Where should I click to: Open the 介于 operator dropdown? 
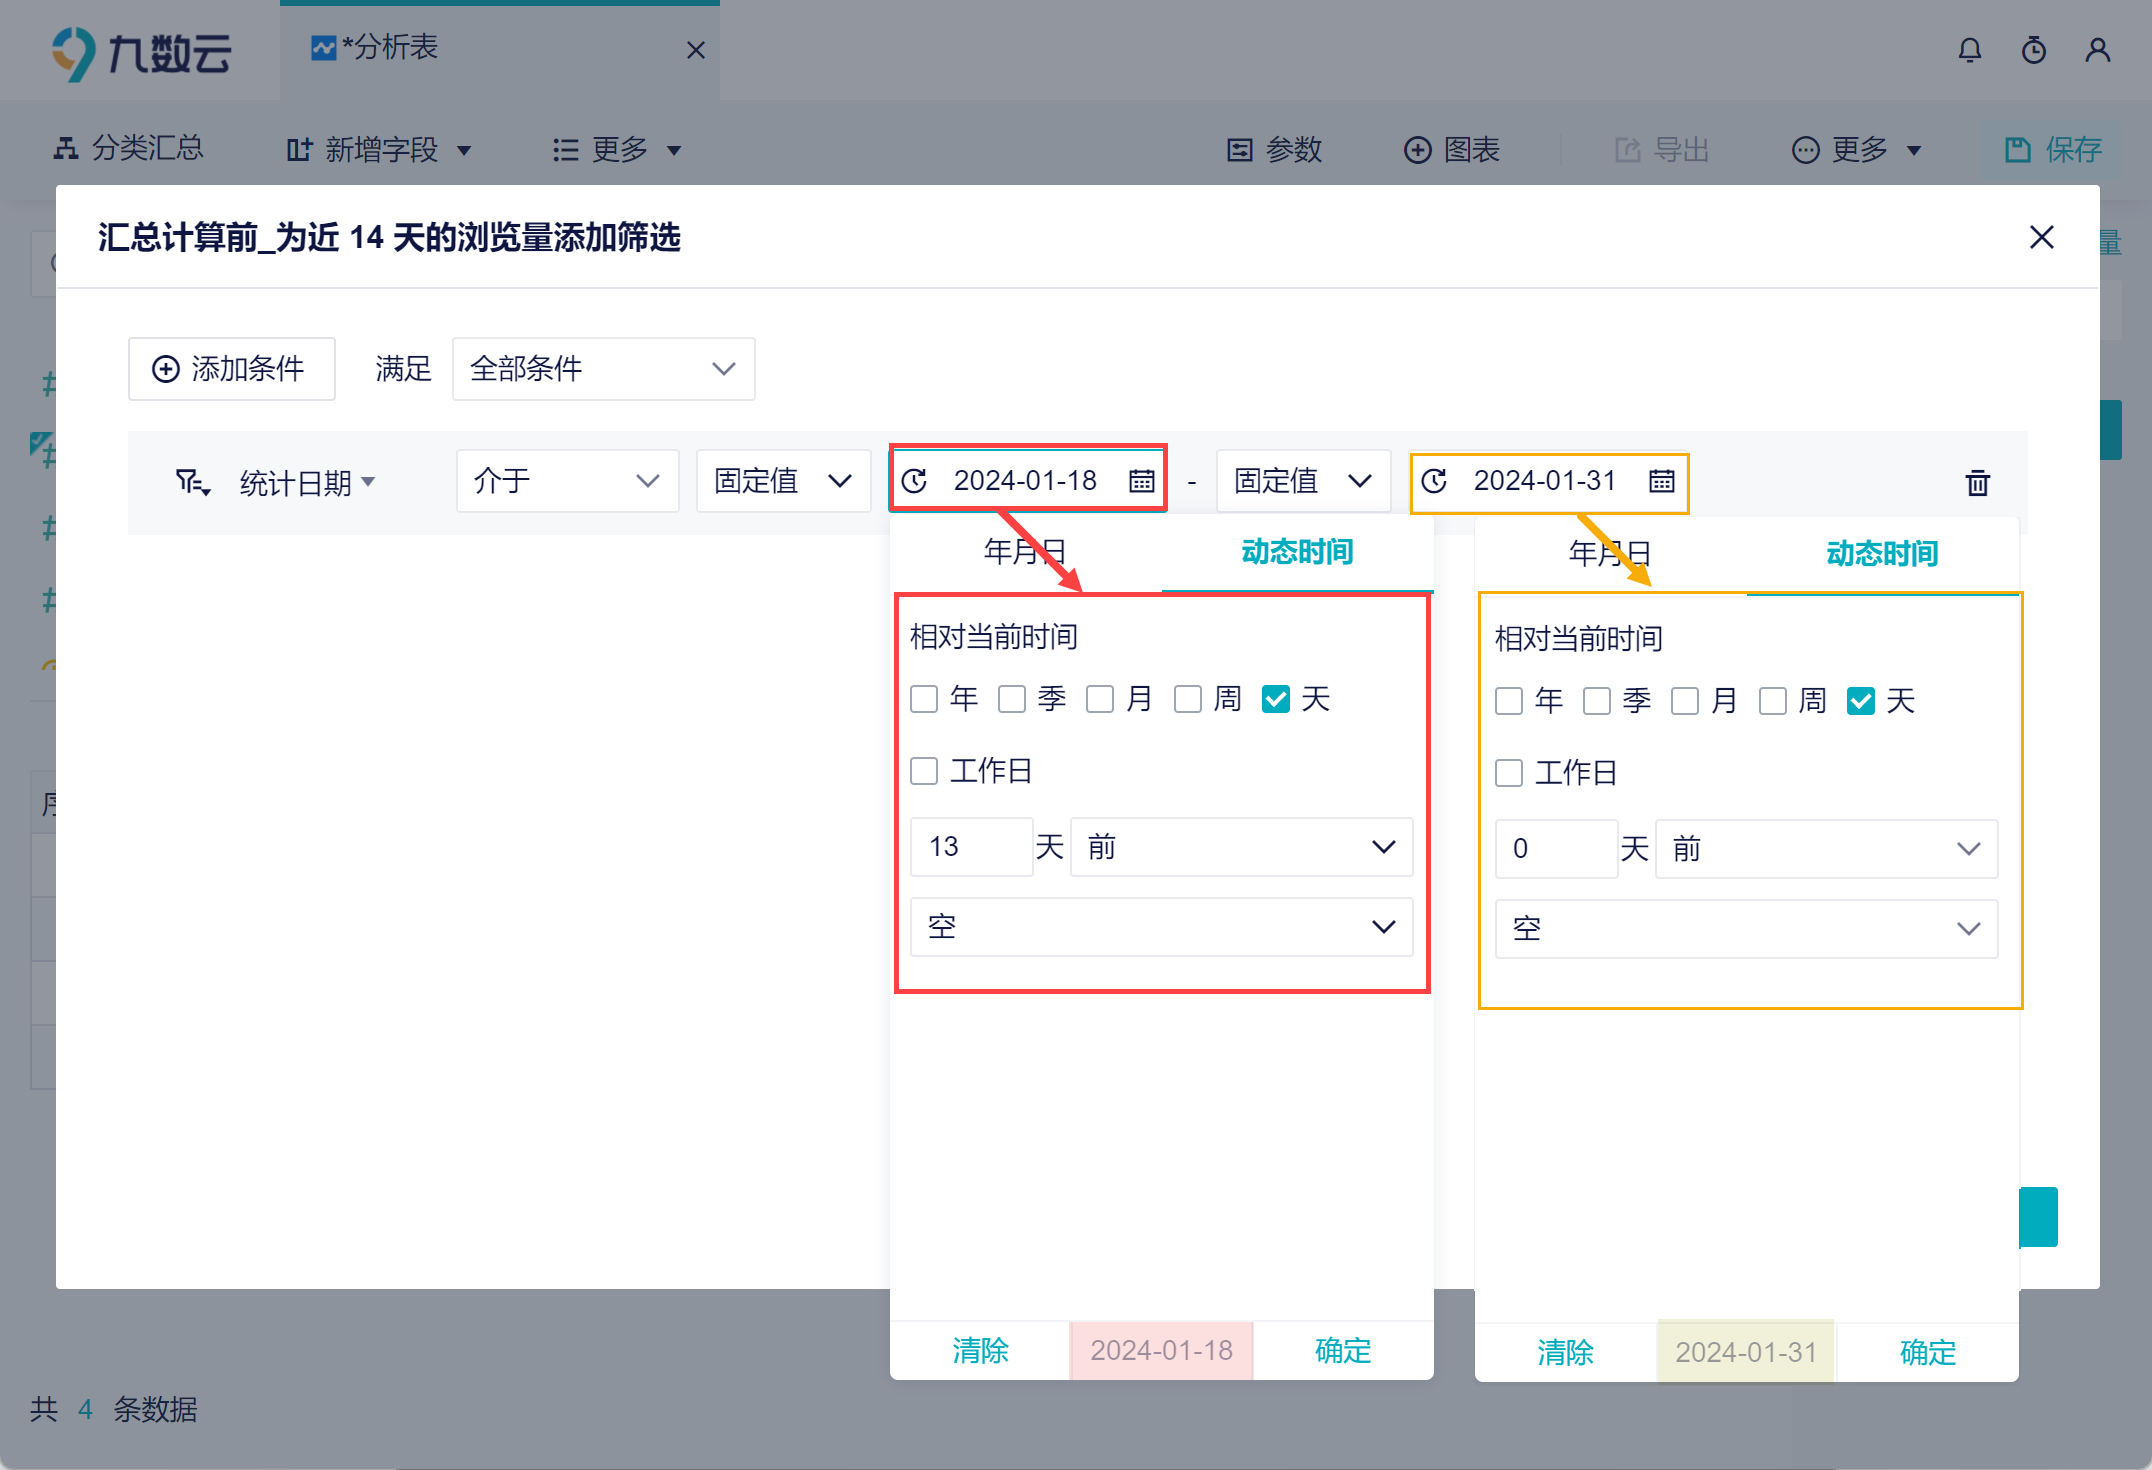(567, 481)
